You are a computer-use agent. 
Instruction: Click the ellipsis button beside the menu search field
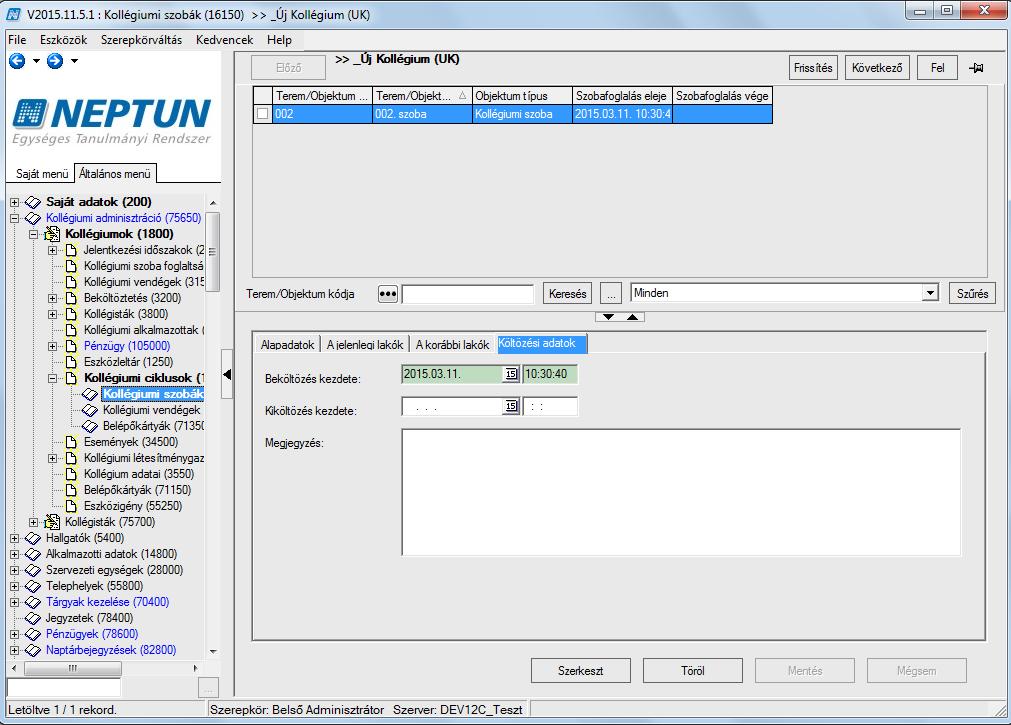point(208,688)
